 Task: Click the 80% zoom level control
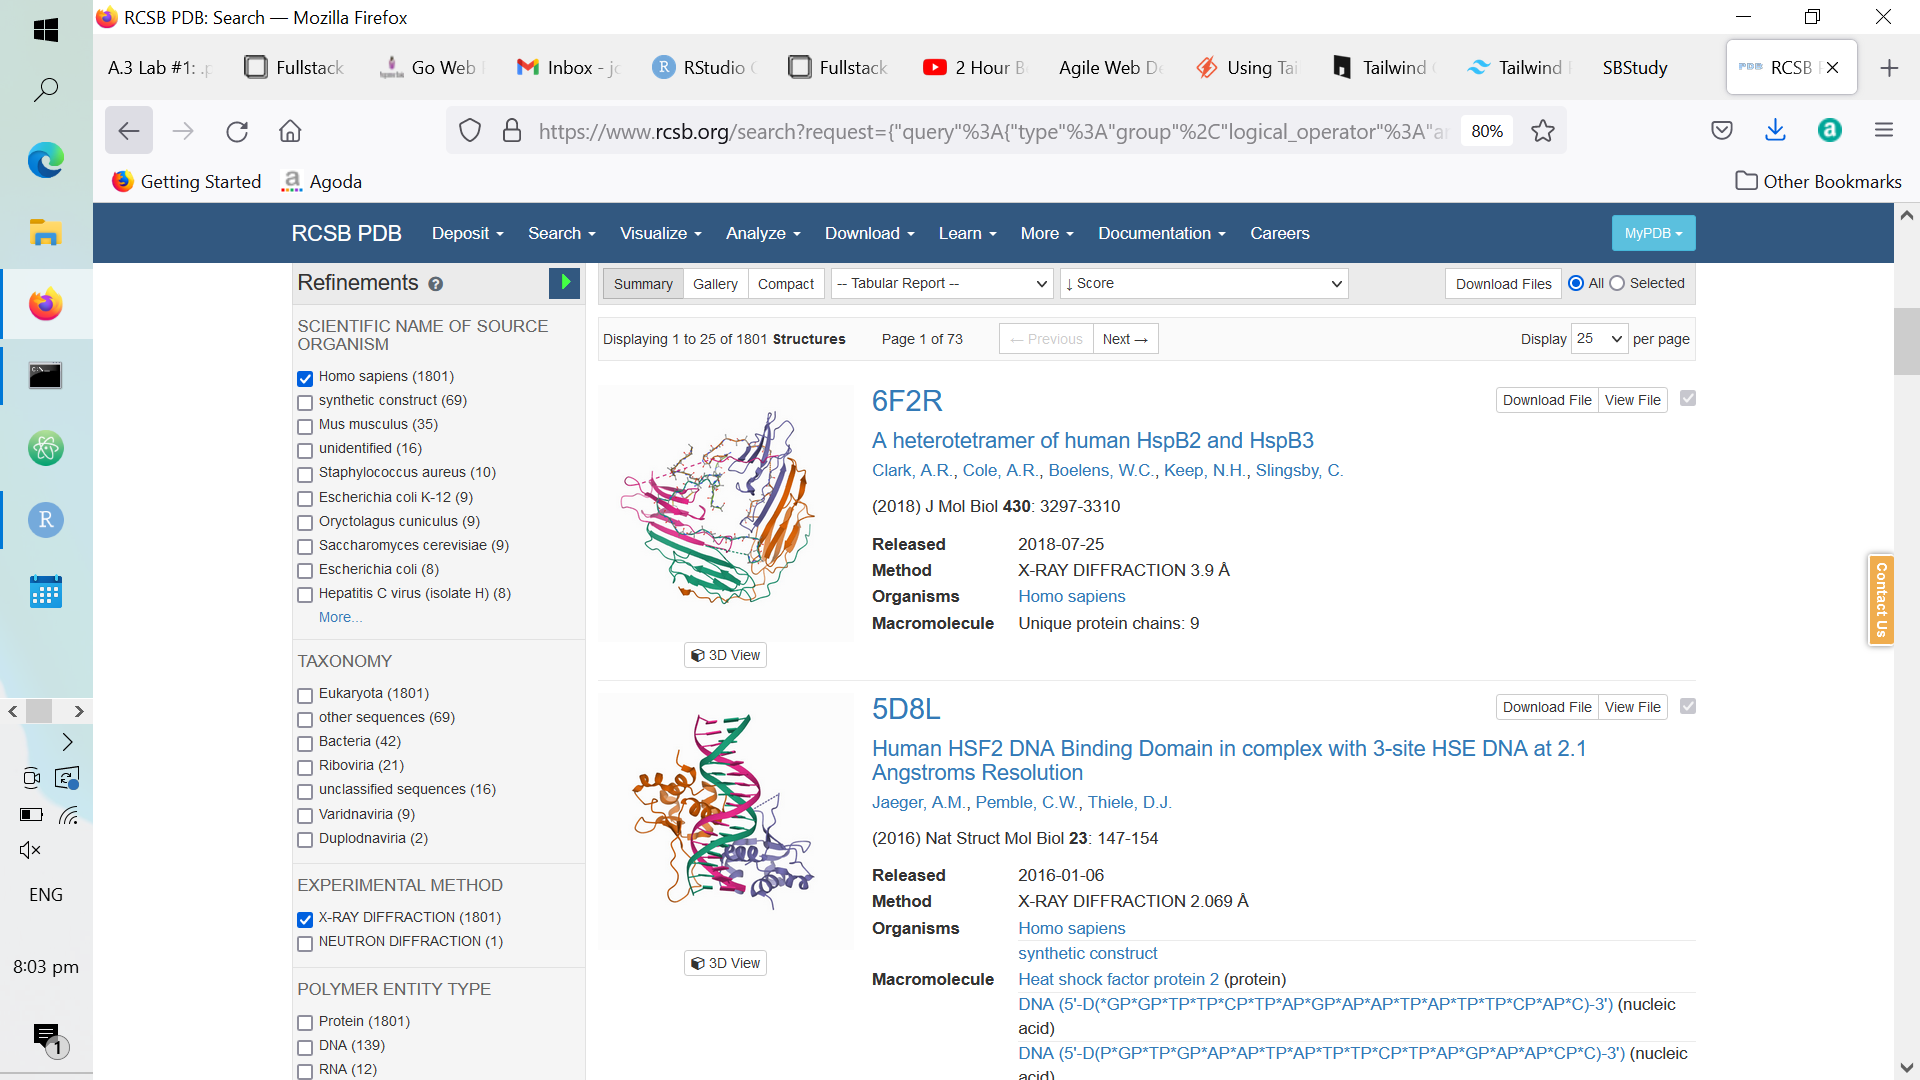pos(1486,131)
